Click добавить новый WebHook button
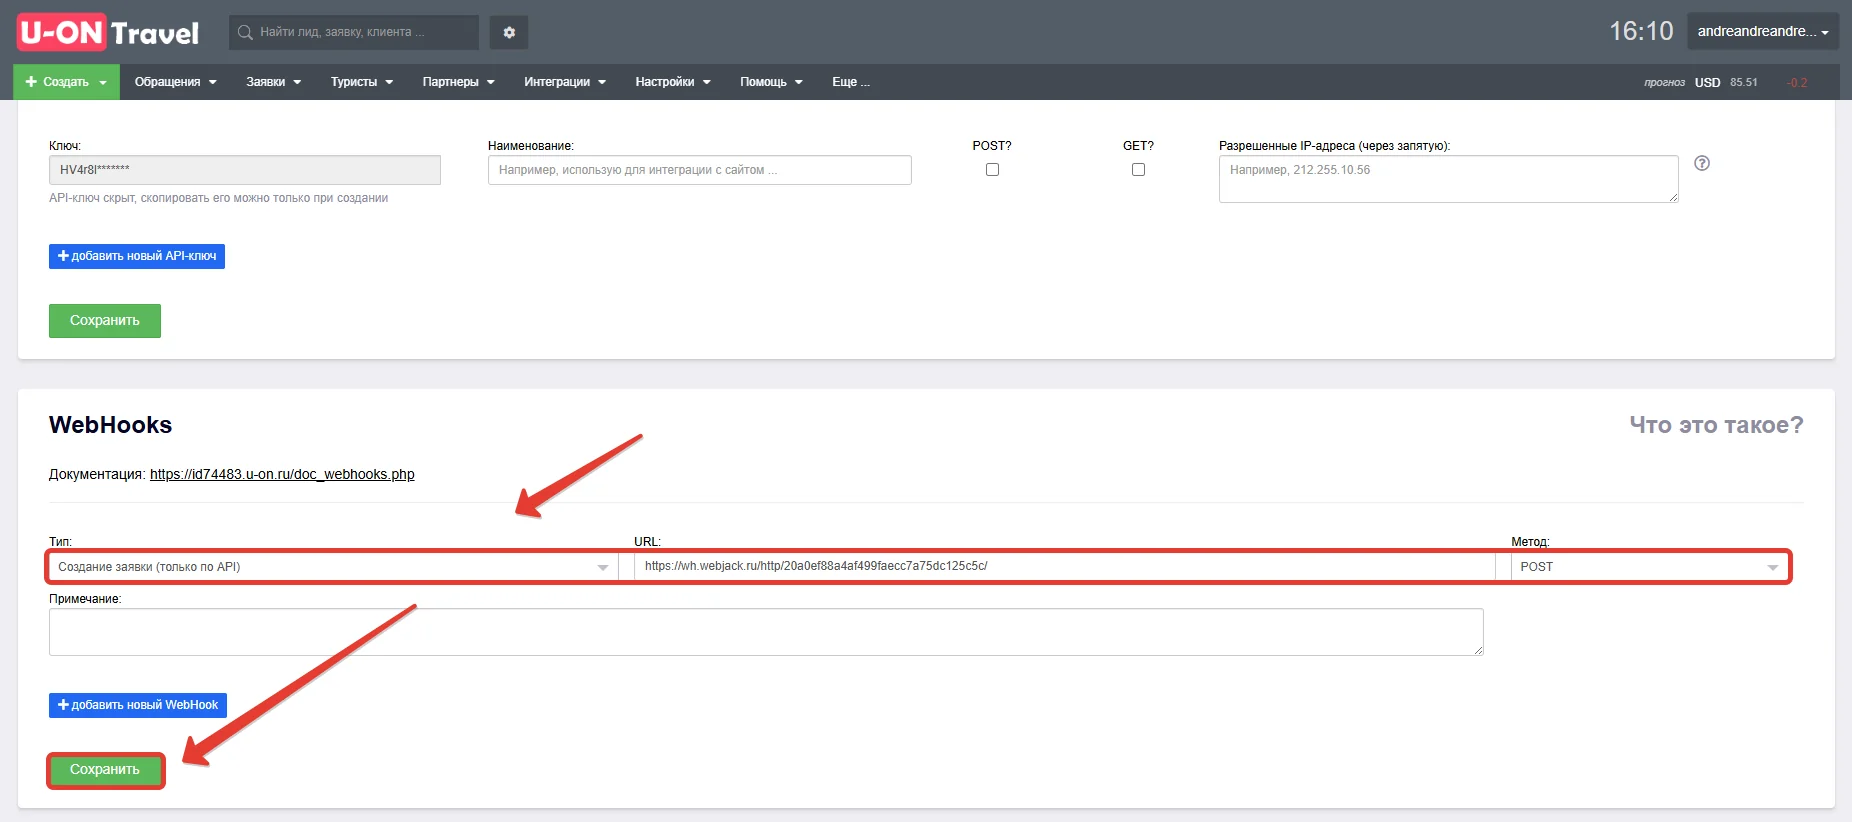Image resolution: width=1852 pixels, height=822 pixels. [x=138, y=705]
